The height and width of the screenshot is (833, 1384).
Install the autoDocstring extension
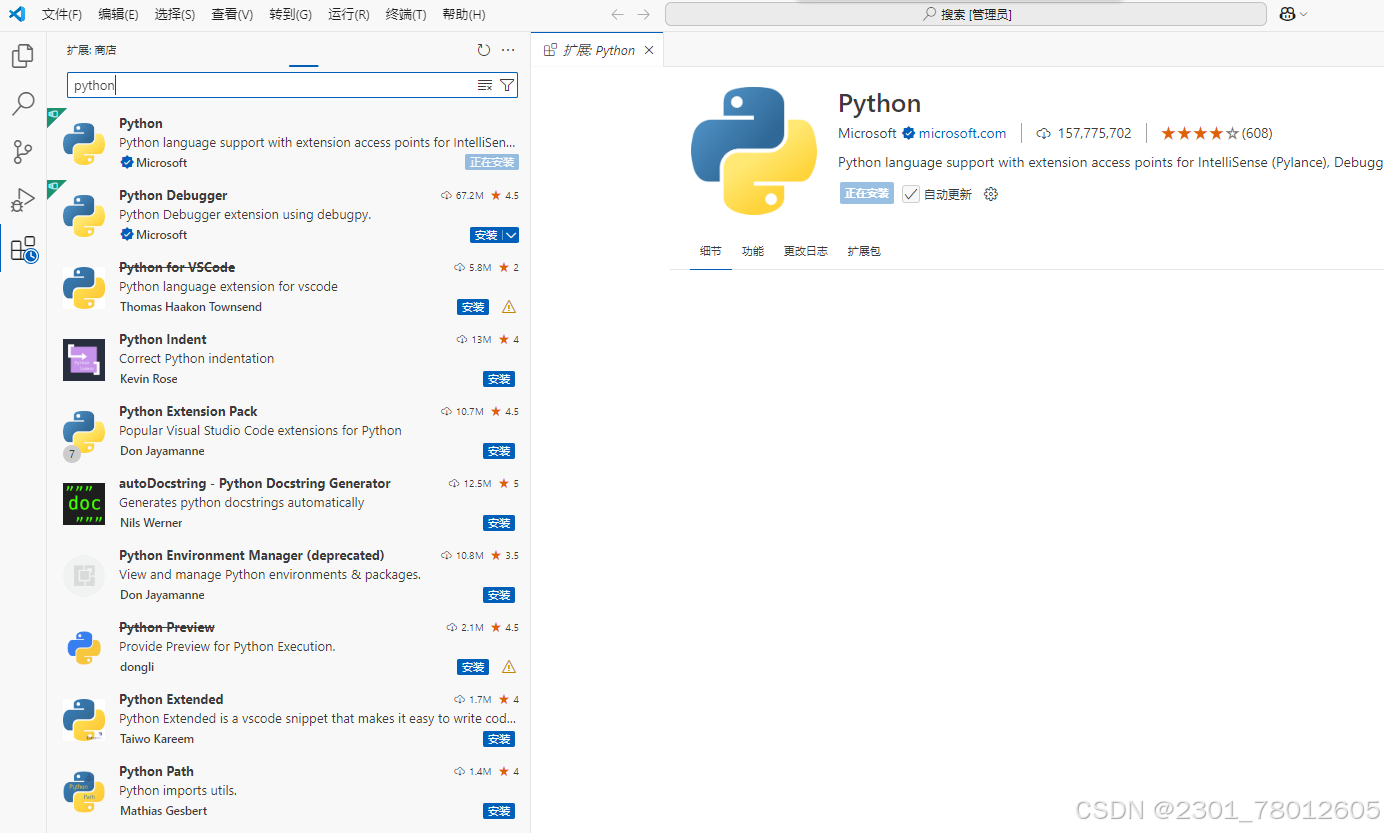pos(499,523)
